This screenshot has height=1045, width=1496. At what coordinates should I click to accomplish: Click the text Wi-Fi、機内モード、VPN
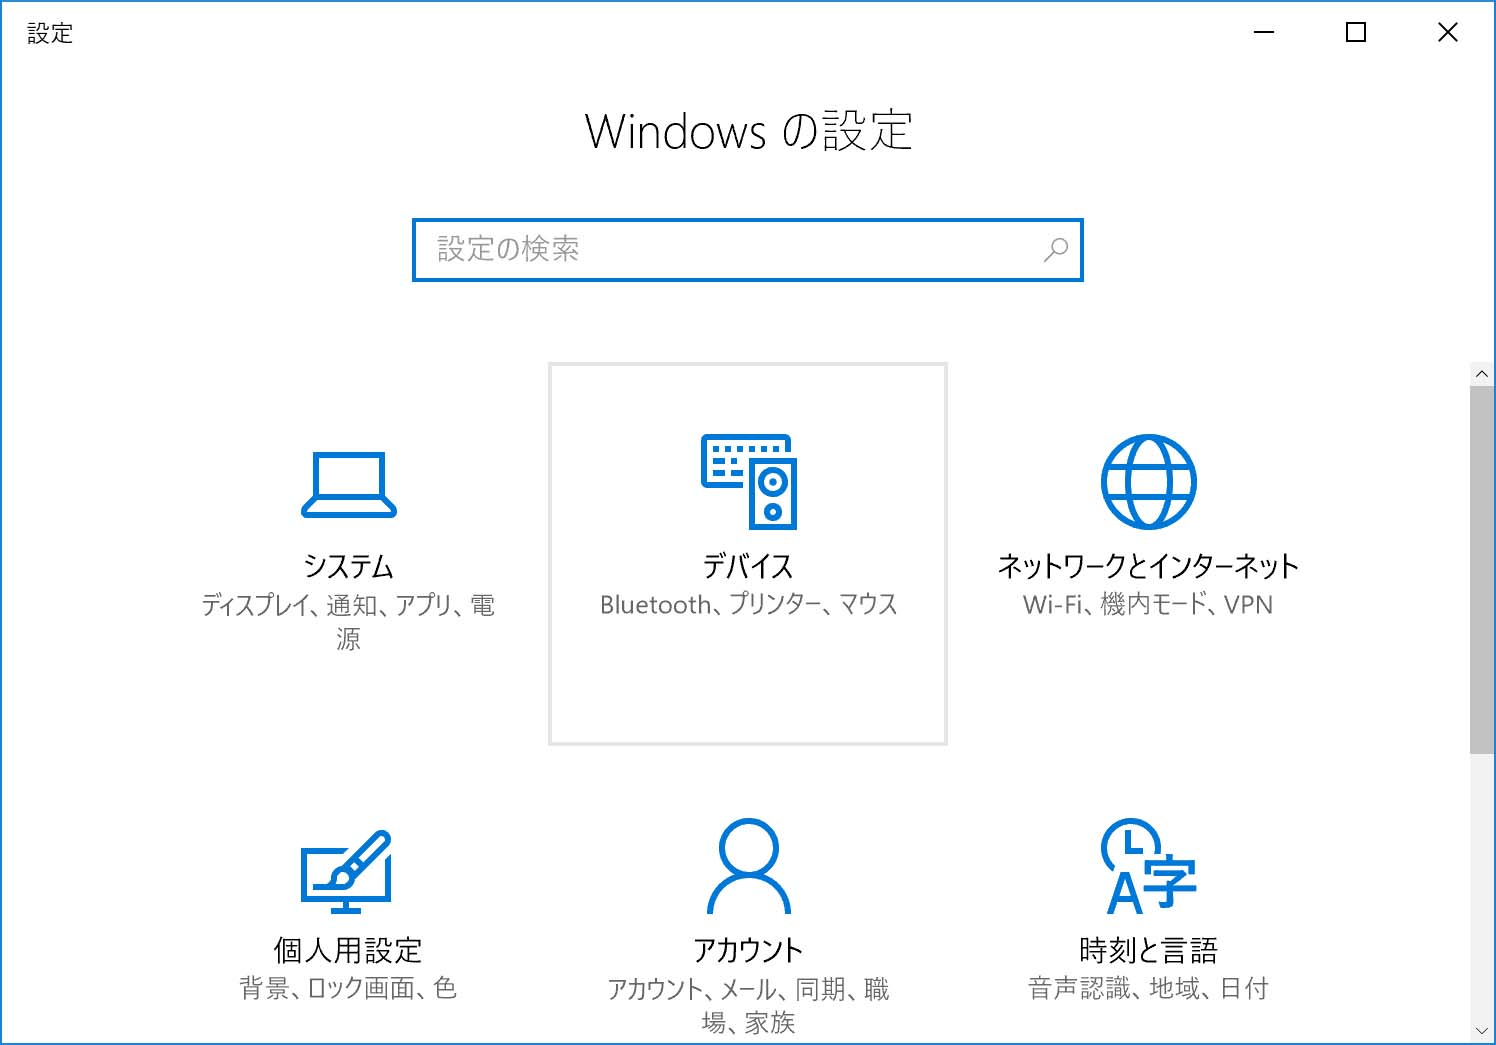click(1148, 604)
